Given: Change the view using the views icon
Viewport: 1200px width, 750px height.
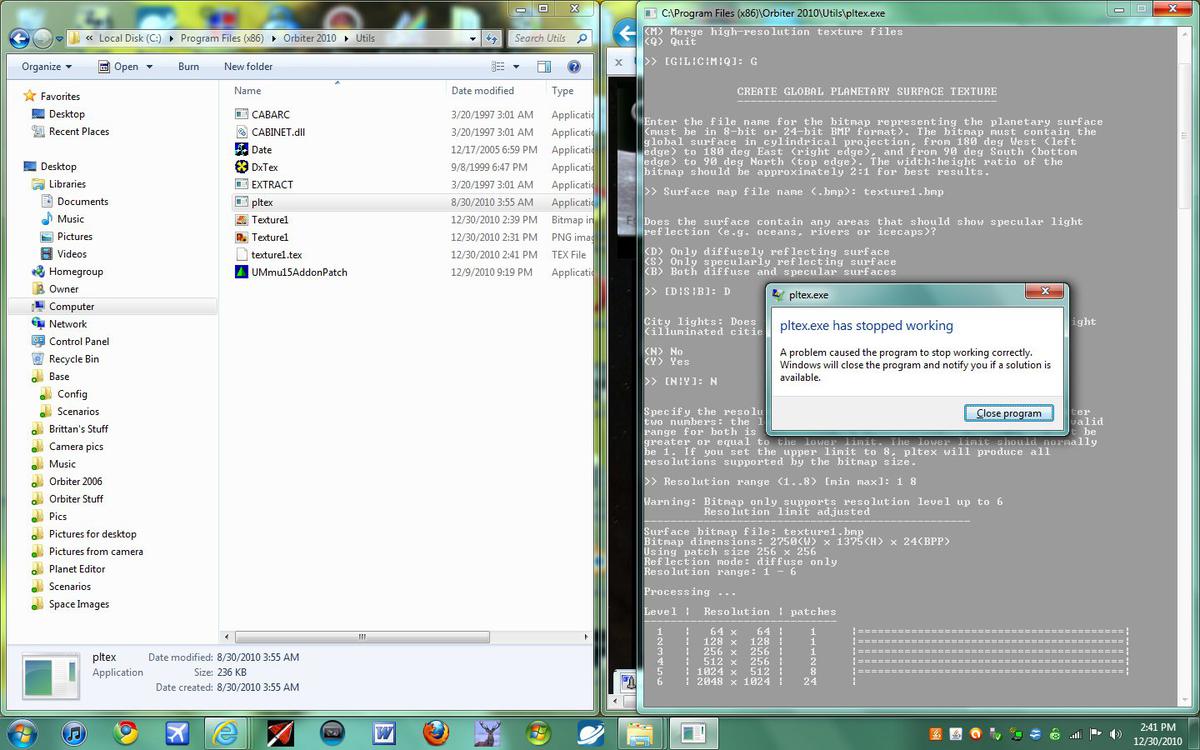Looking at the screenshot, I should pos(499,67).
